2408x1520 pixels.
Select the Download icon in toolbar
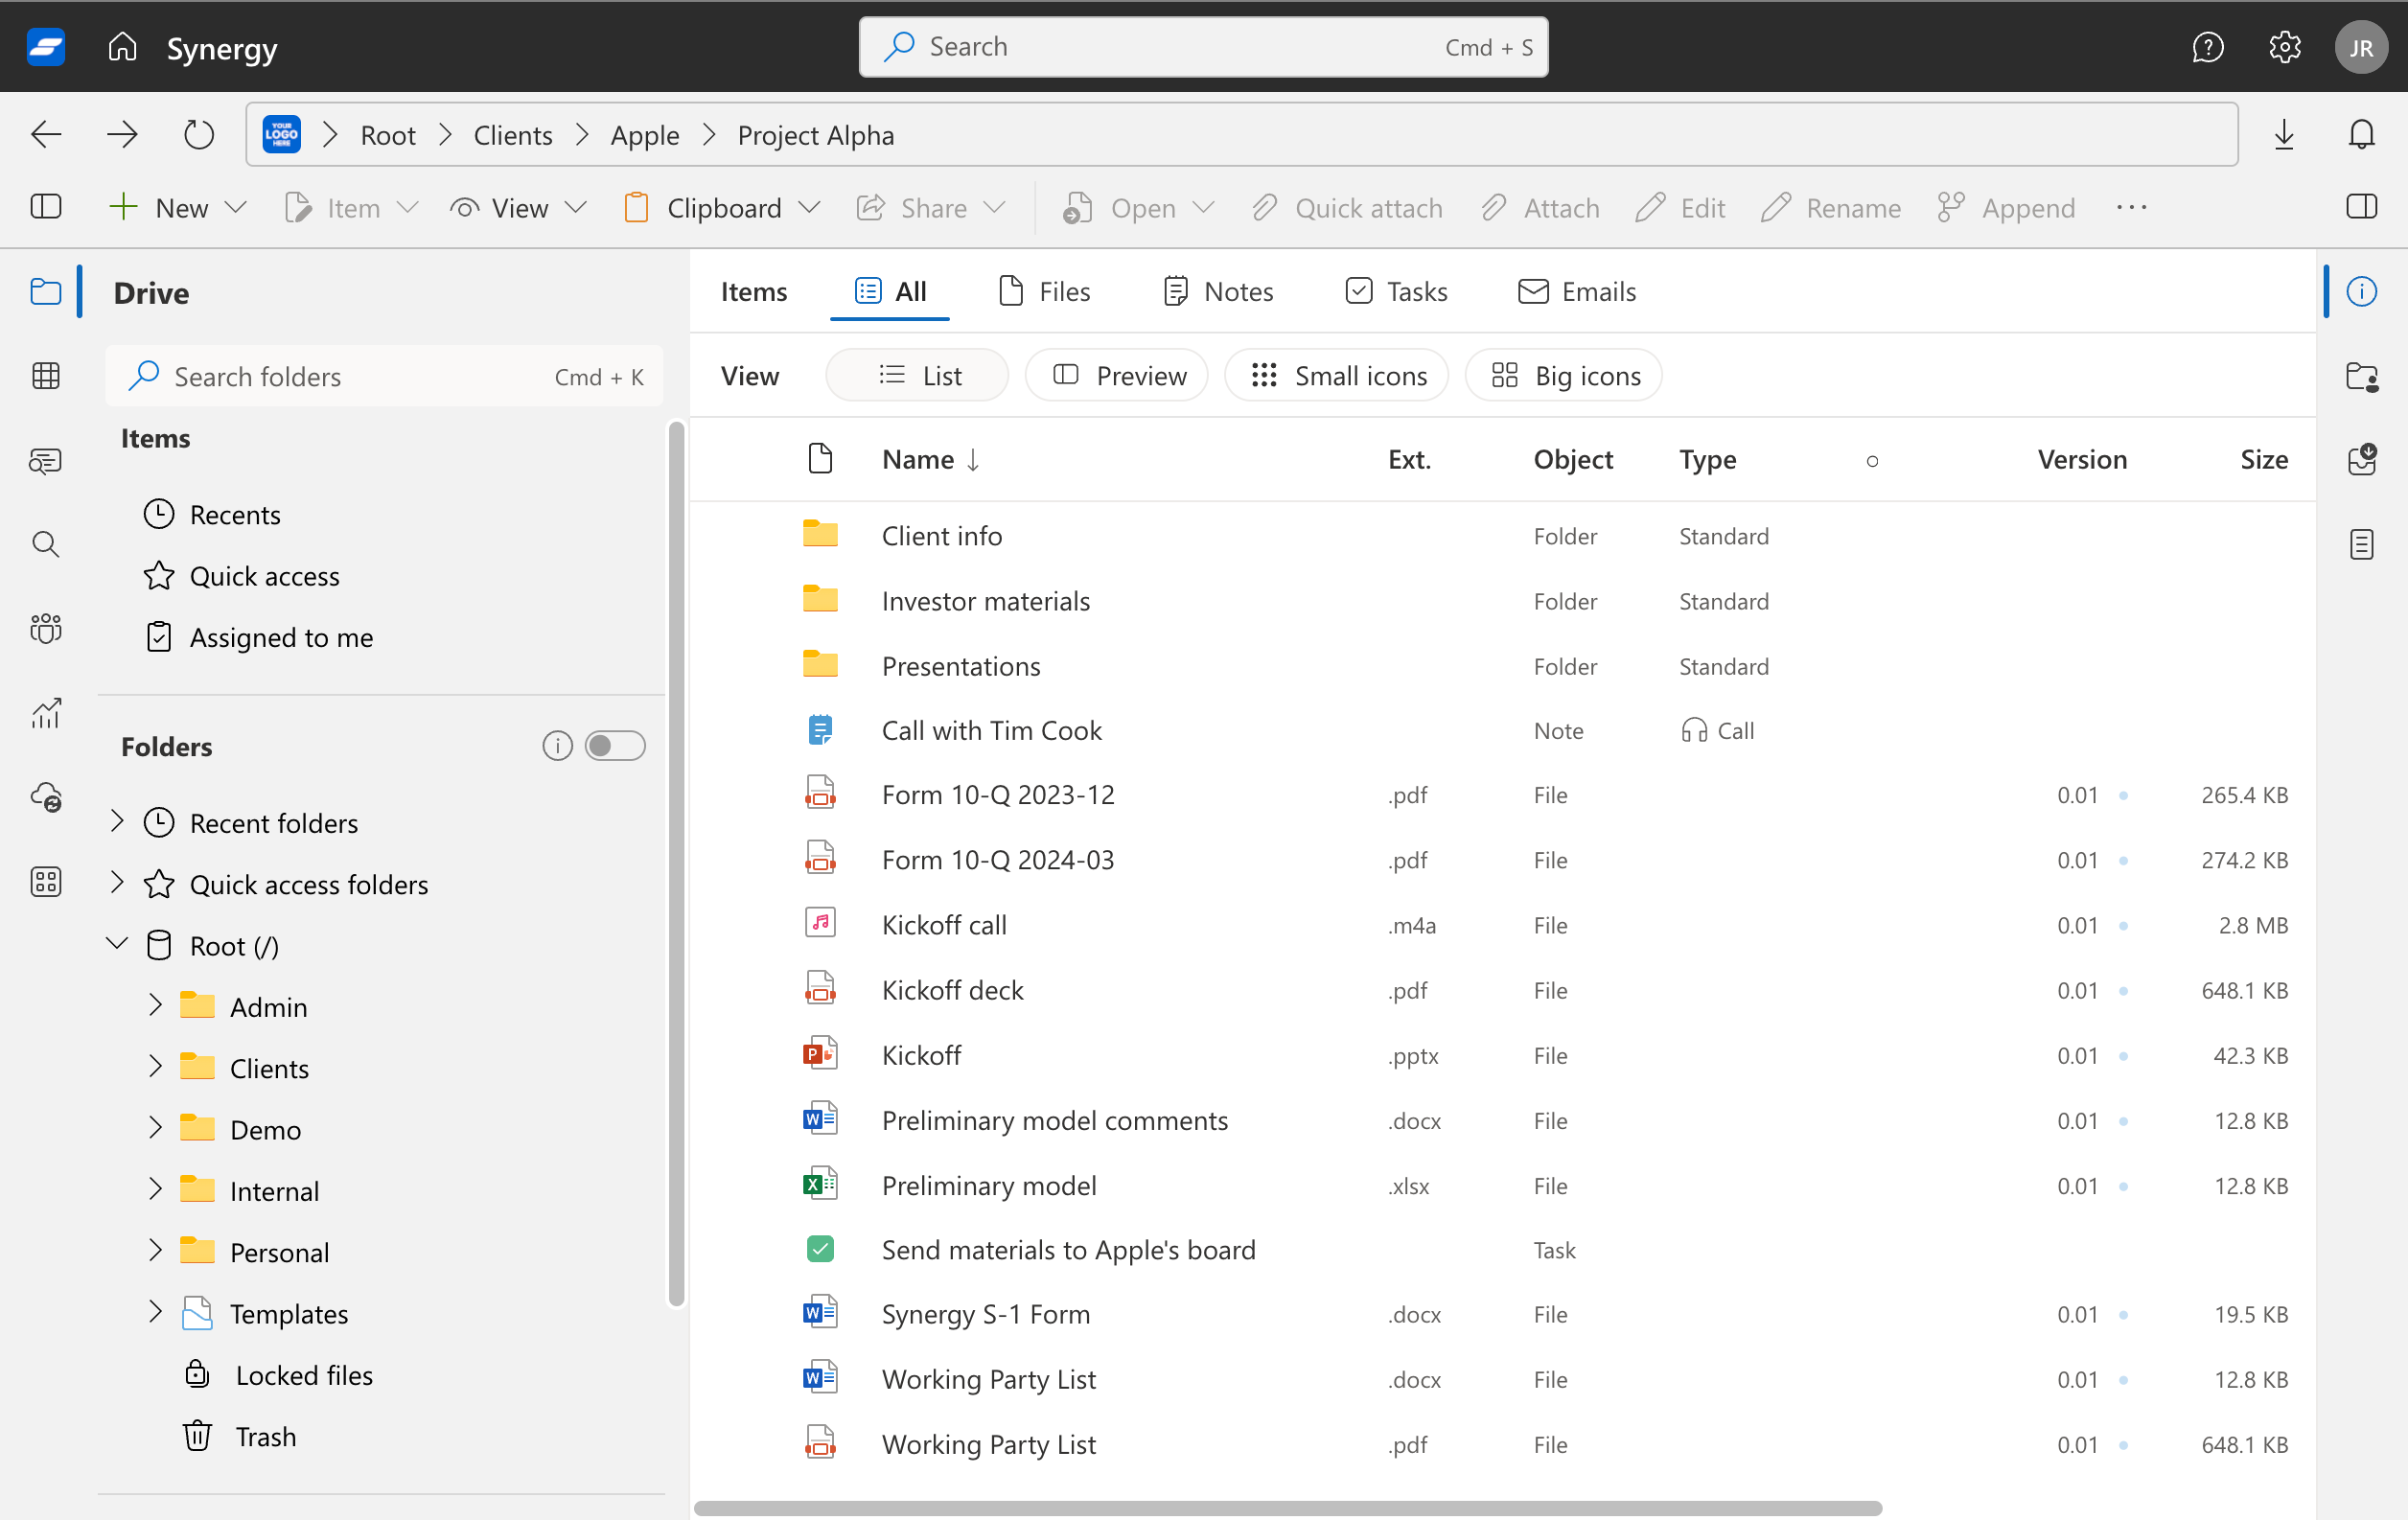point(2285,135)
